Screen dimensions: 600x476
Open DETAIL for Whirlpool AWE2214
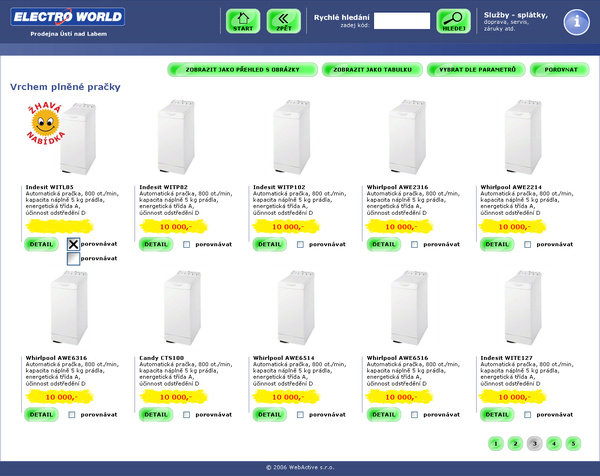497,244
